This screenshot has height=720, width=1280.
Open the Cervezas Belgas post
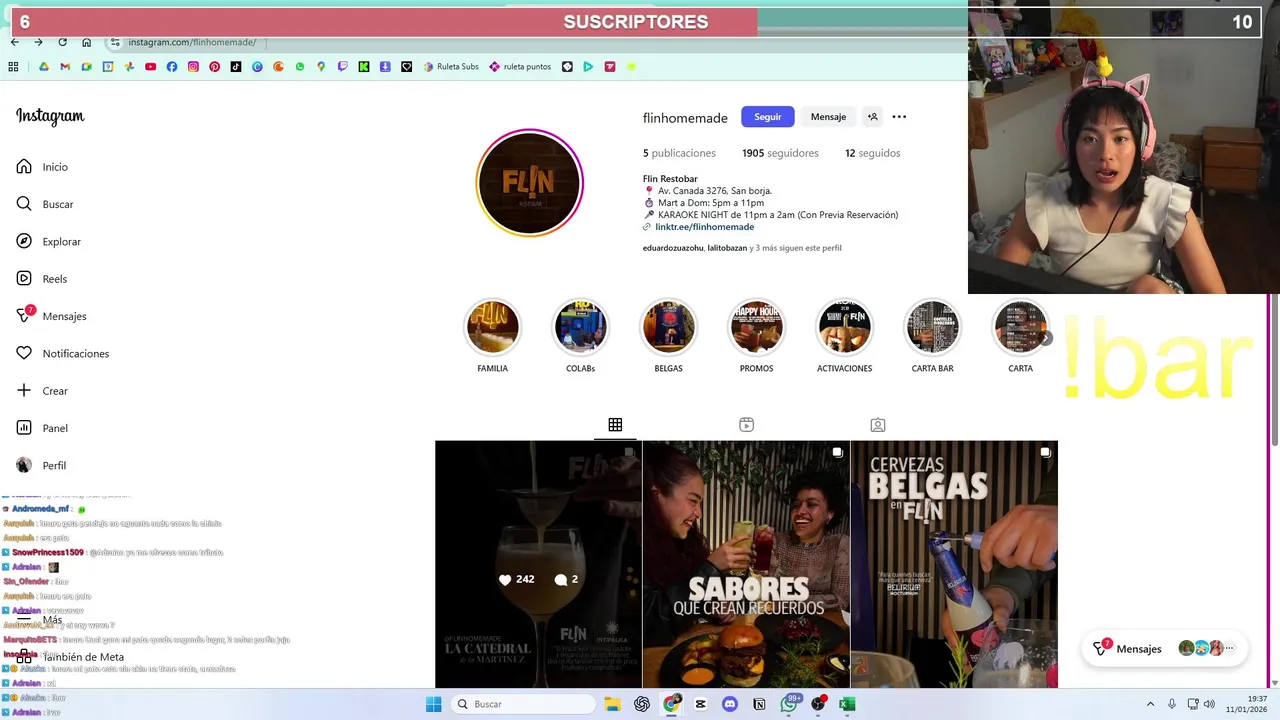pos(954,564)
